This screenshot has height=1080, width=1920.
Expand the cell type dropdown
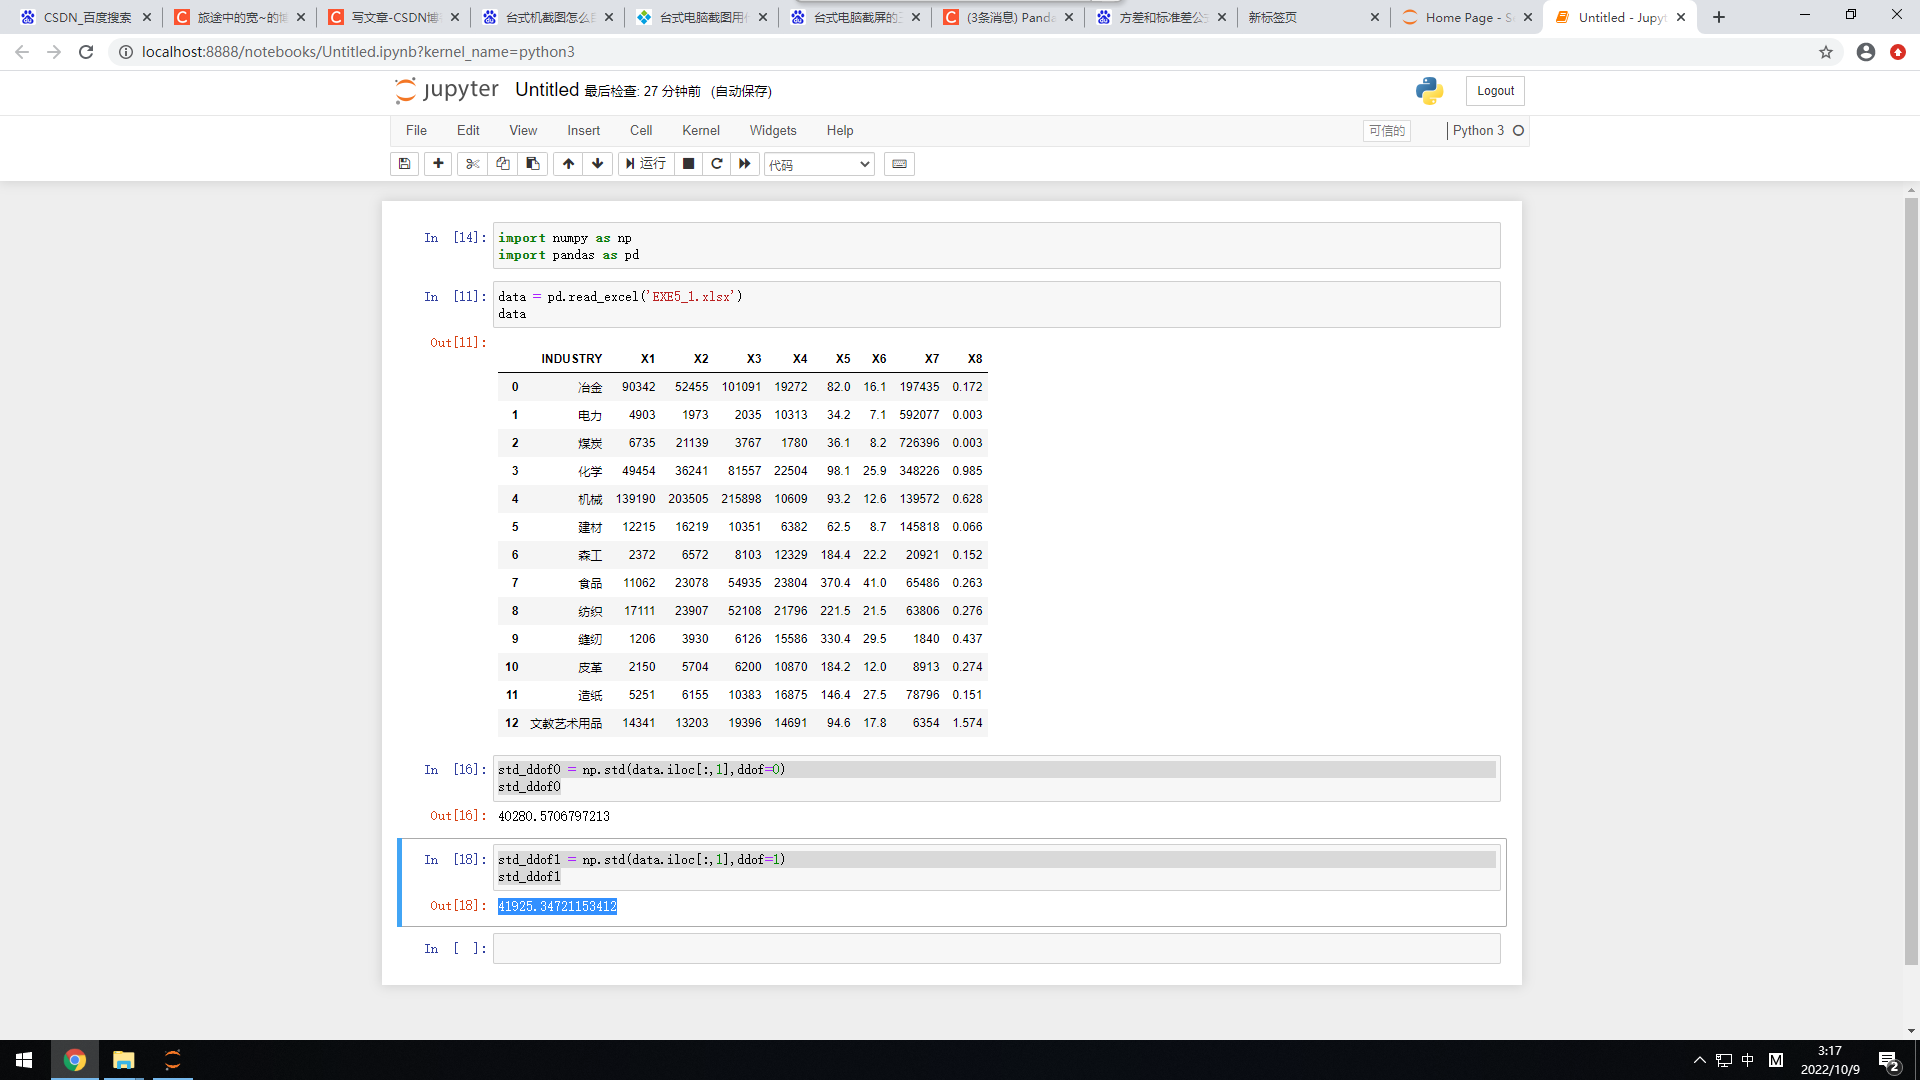coord(819,165)
